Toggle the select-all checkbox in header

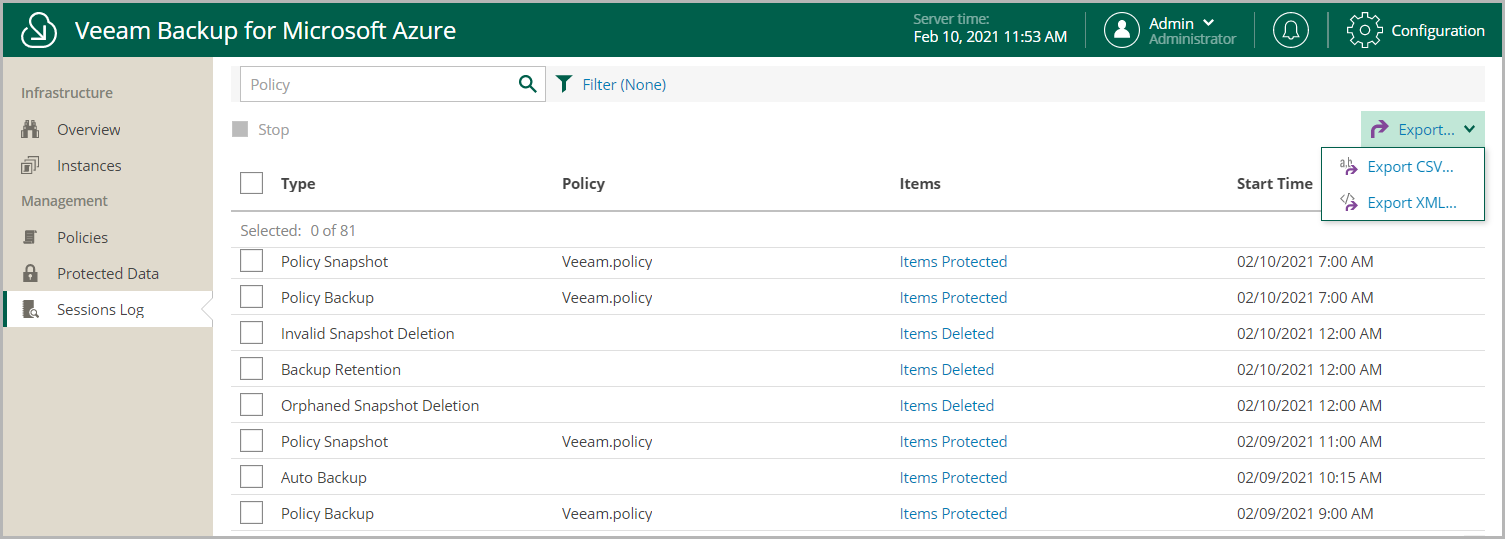pyautogui.click(x=252, y=183)
